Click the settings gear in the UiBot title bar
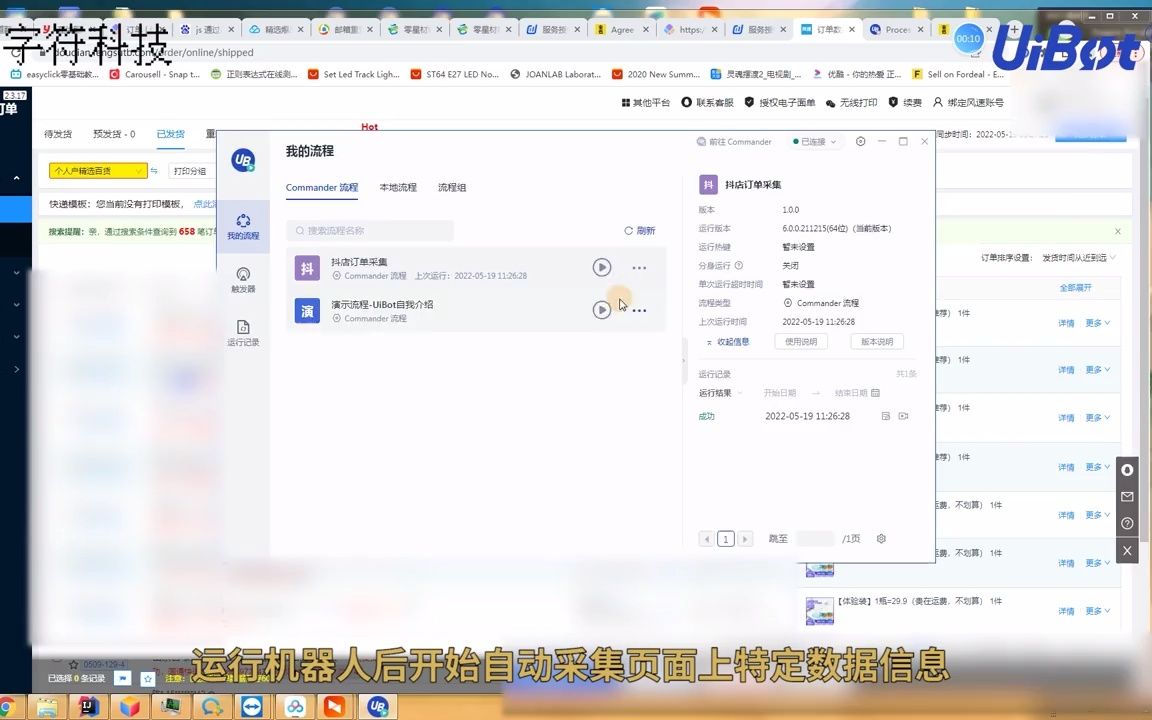Image resolution: width=1152 pixels, height=720 pixels. coord(860,141)
